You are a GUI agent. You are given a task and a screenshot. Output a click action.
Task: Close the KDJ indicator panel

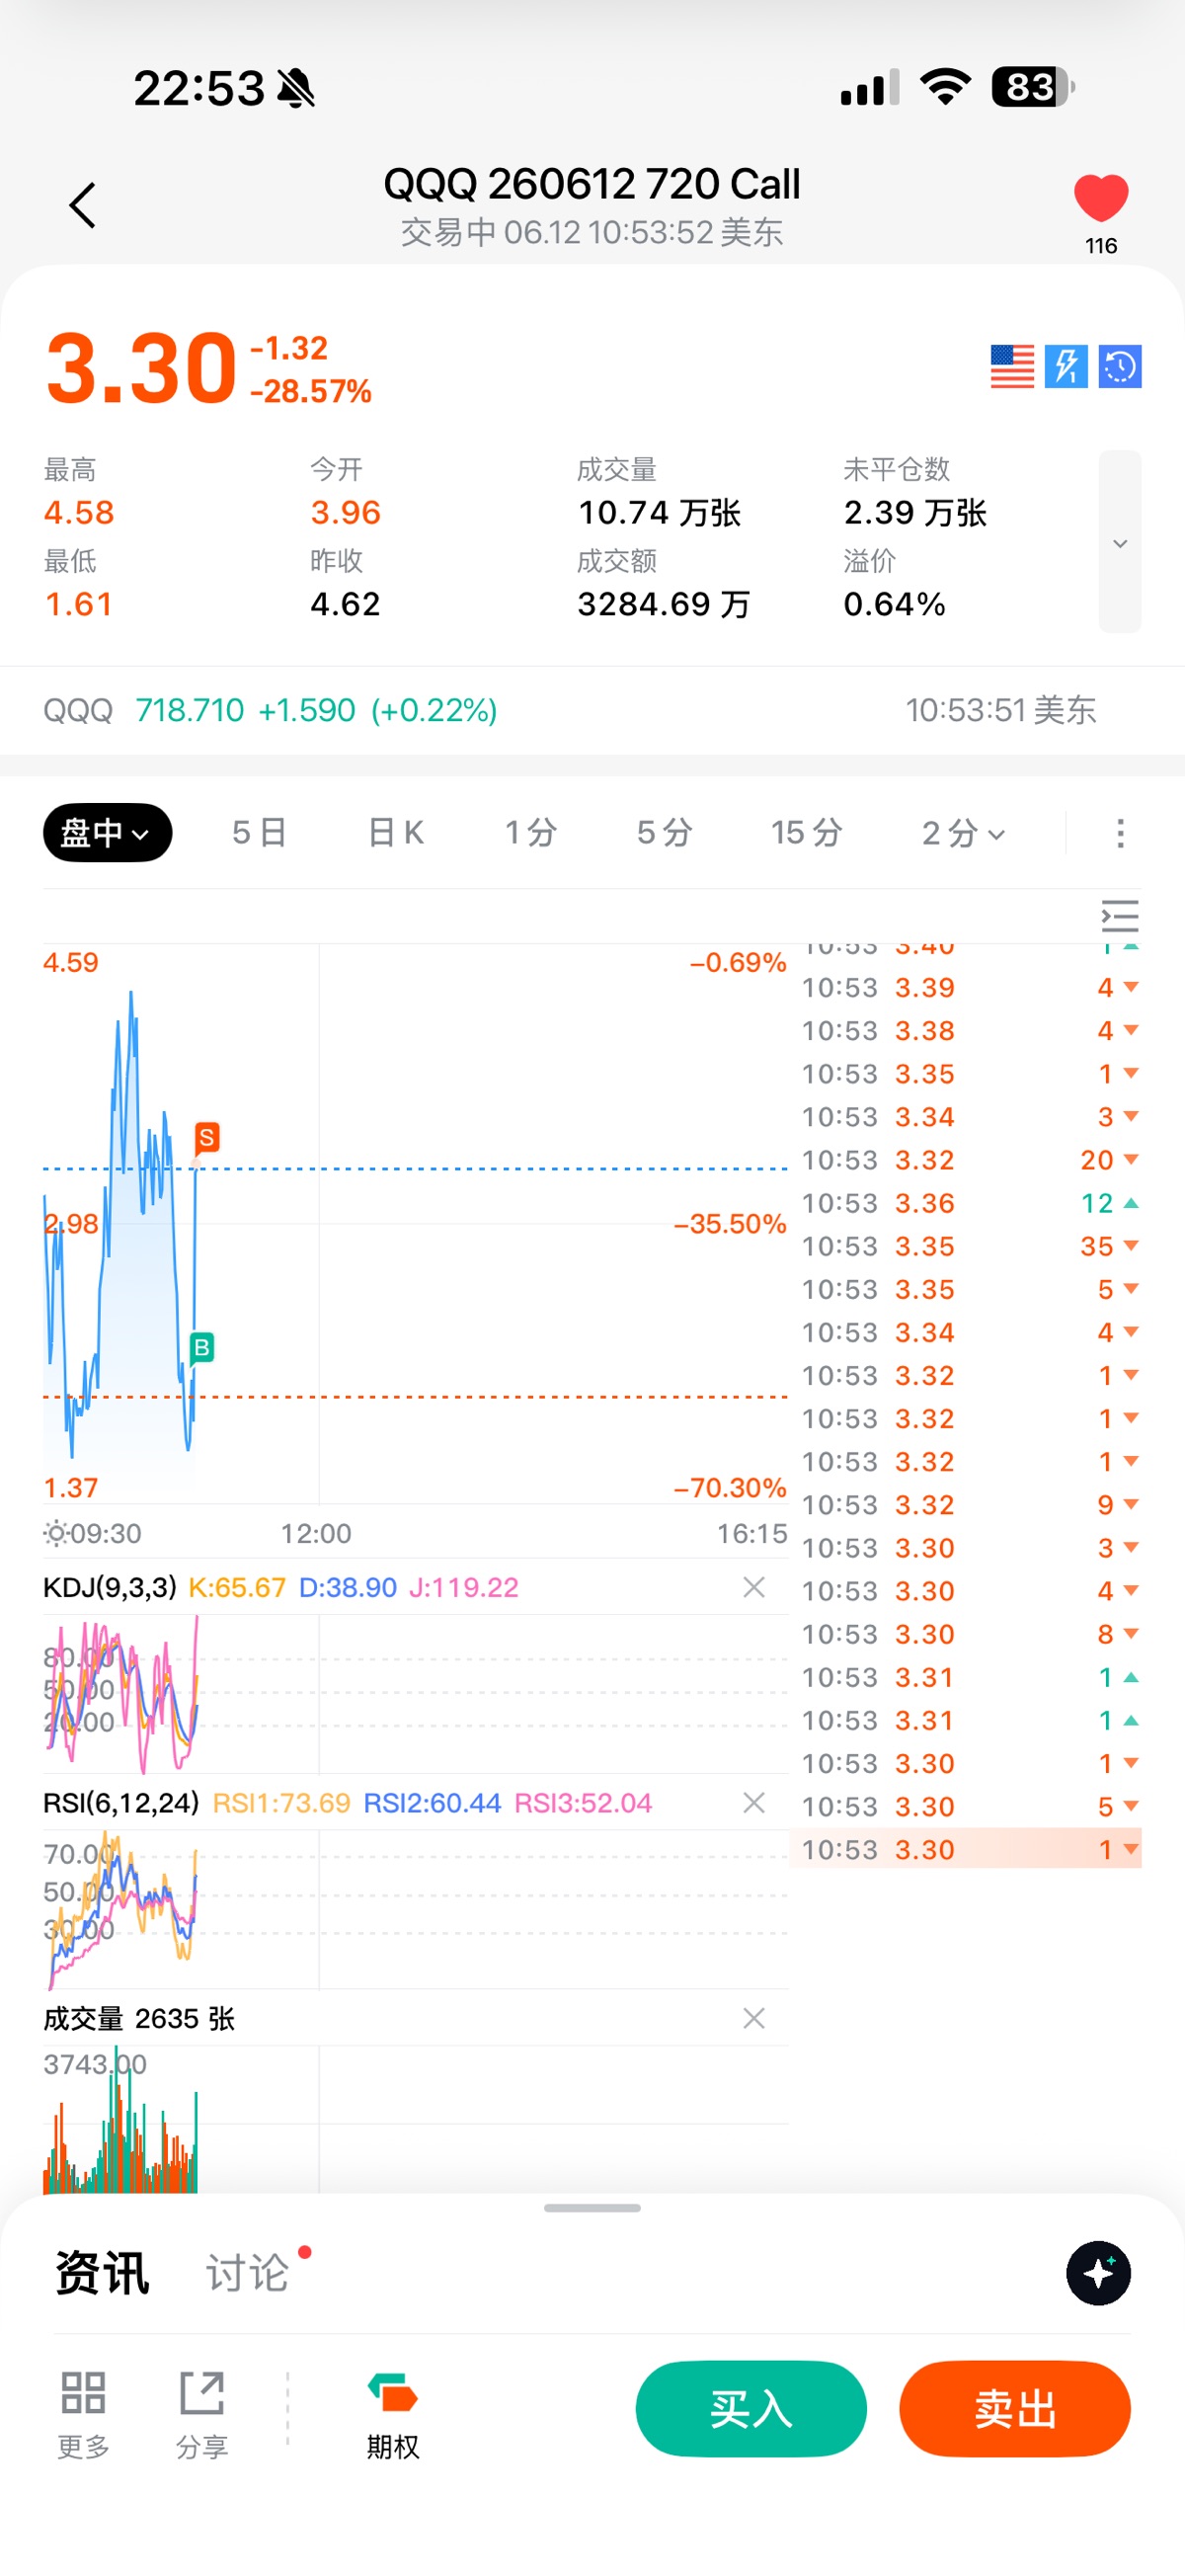pos(754,1587)
